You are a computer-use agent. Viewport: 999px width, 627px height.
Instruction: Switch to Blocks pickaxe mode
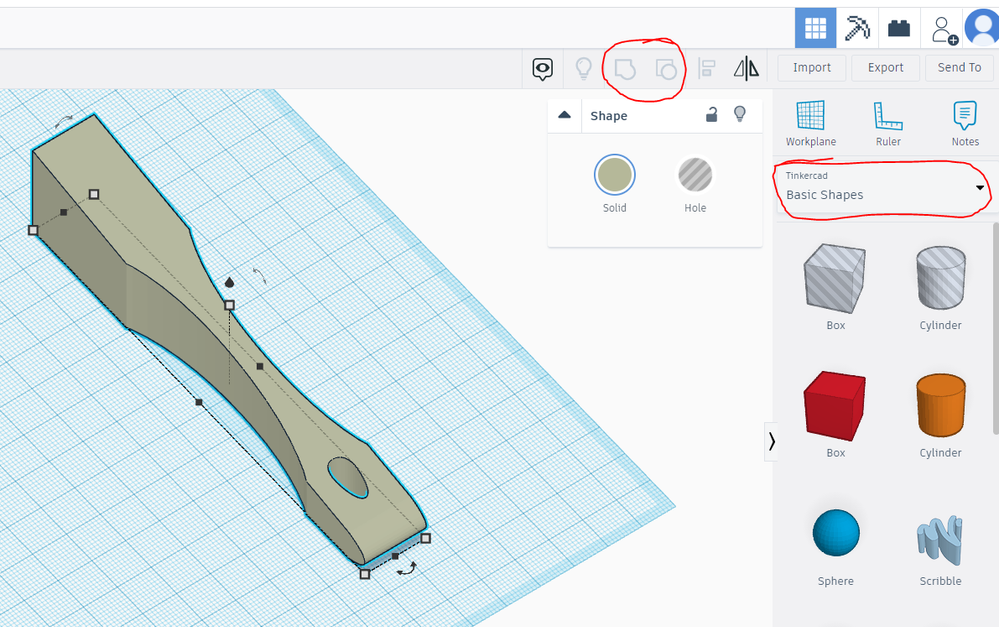pyautogui.click(x=857, y=28)
